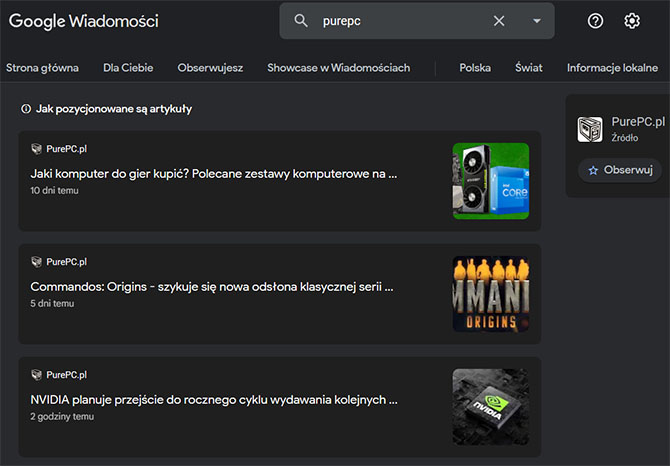Click PurePC.pl source icon on NVIDIA article
This screenshot has width=670, height=466.
click(36, 375)
